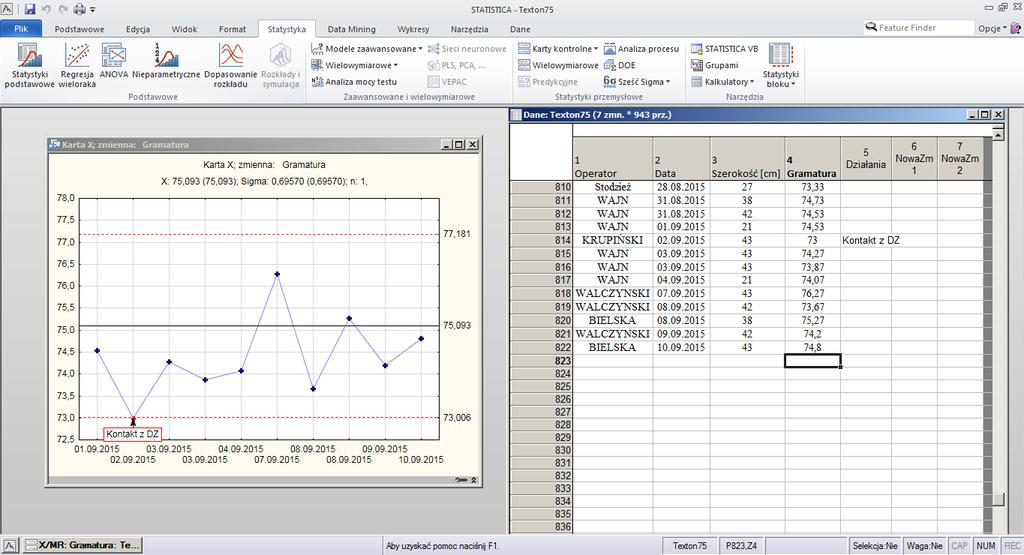Select Gramatura column header
This screenshot has width=1024, height=555.
pyautogui.click(x=812, y=159)
